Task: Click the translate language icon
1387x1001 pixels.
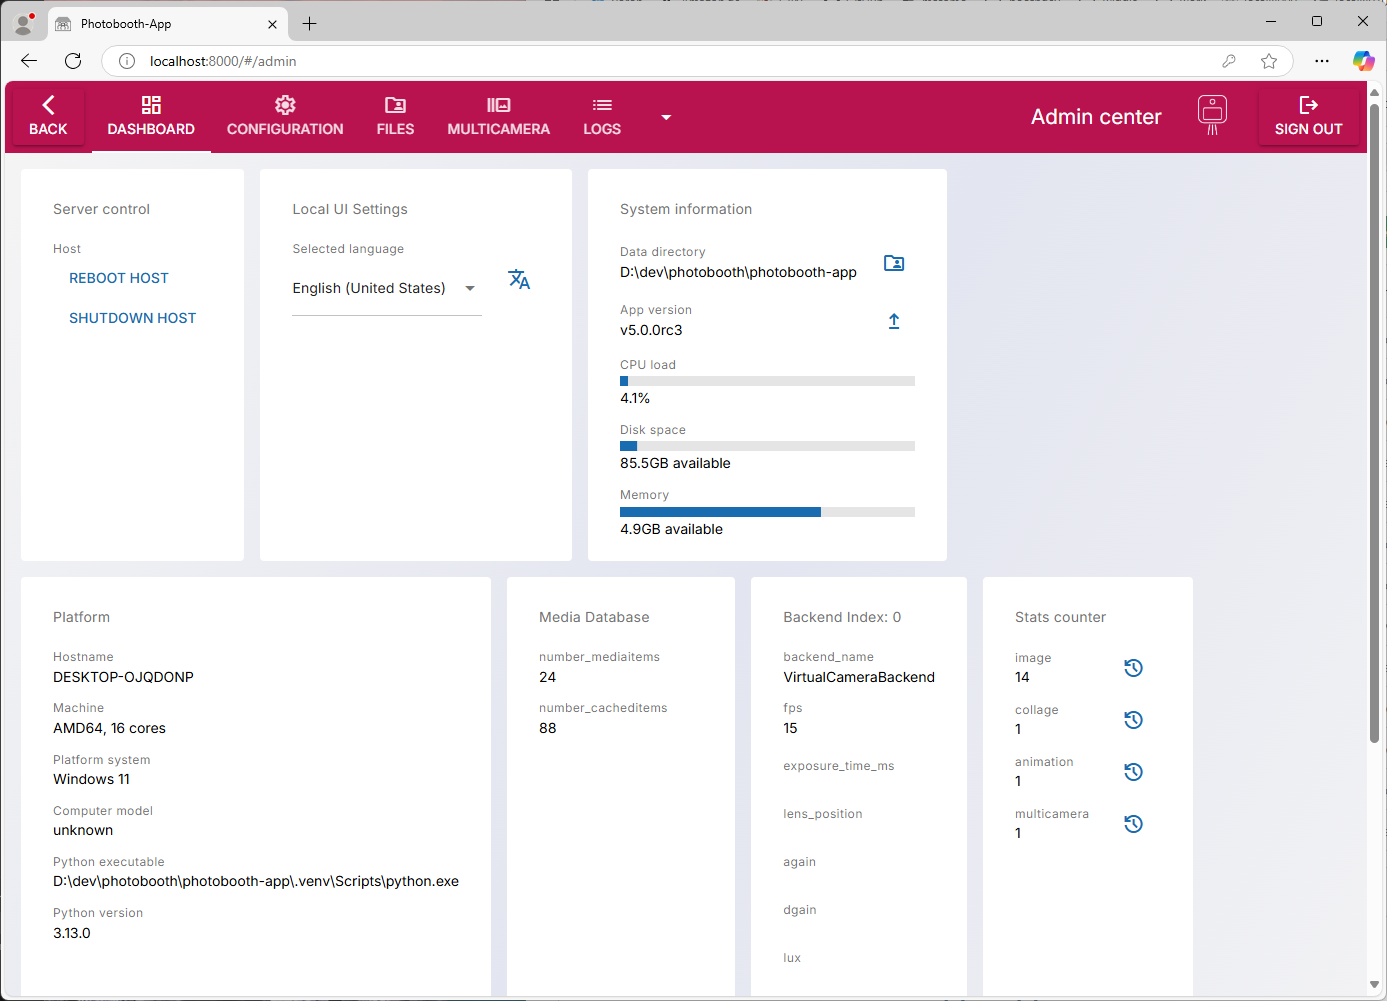Action: coord(519,279)
